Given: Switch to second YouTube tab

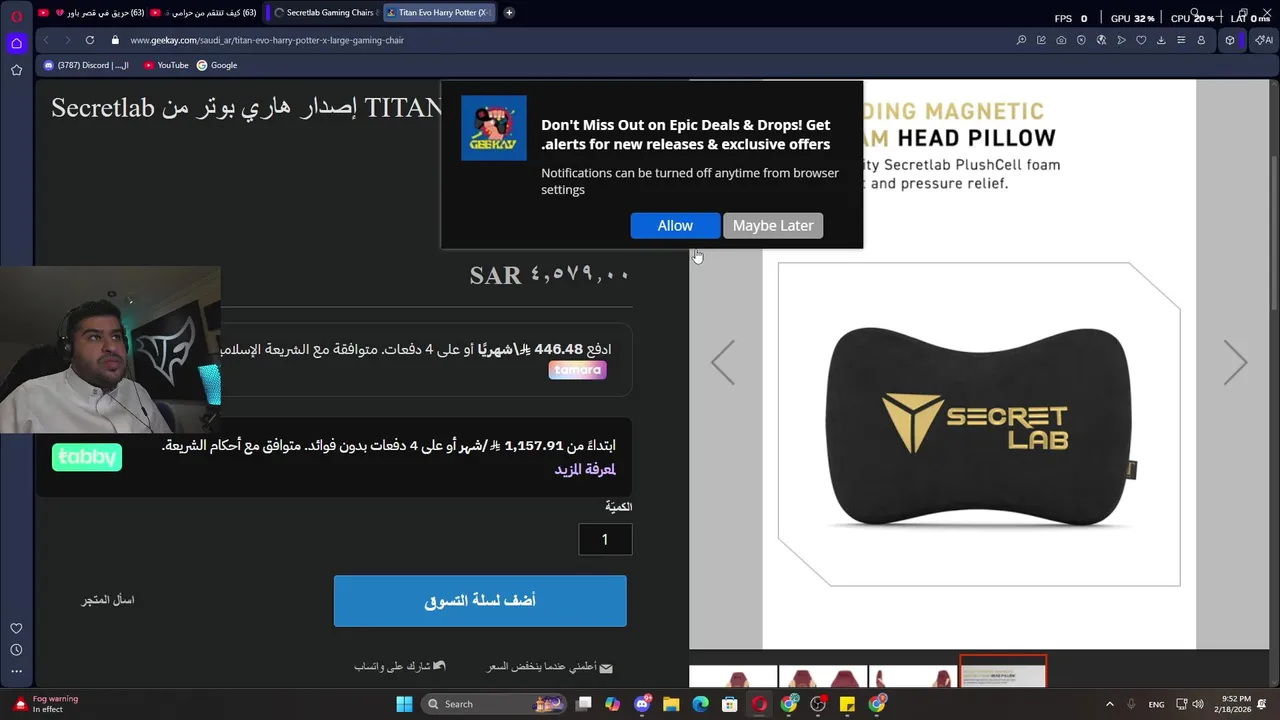Looking at the screenshot, I should (x=204, y=13).
